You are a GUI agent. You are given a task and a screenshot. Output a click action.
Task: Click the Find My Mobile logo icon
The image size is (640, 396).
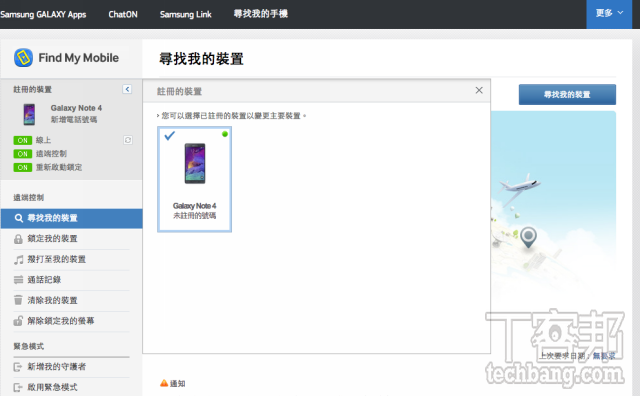23,58
